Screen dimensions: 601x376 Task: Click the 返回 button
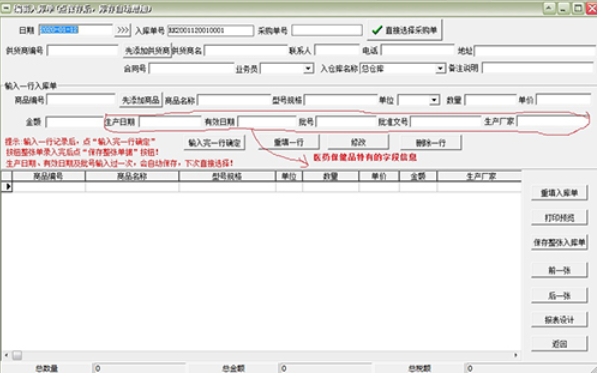(x=559, y=344)
